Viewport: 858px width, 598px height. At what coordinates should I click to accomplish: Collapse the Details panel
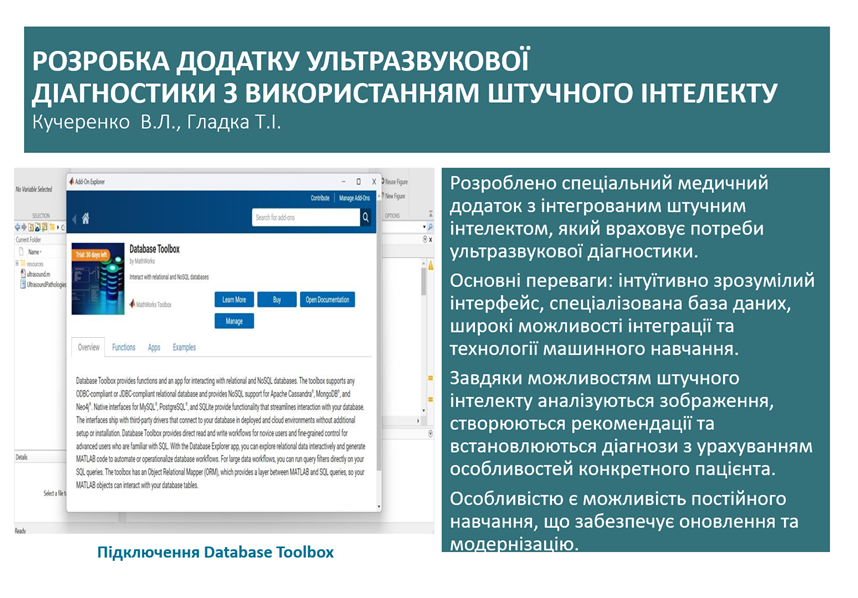pyautogui.click(x=20, y=456)
